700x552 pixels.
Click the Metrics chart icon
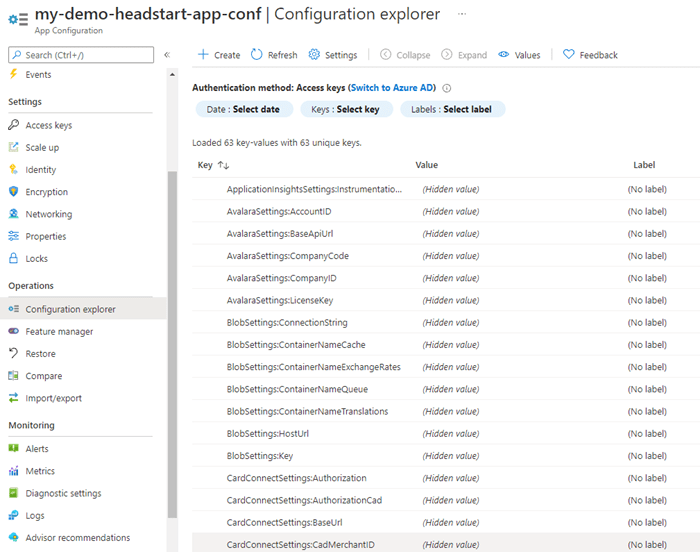click(13, 470)
